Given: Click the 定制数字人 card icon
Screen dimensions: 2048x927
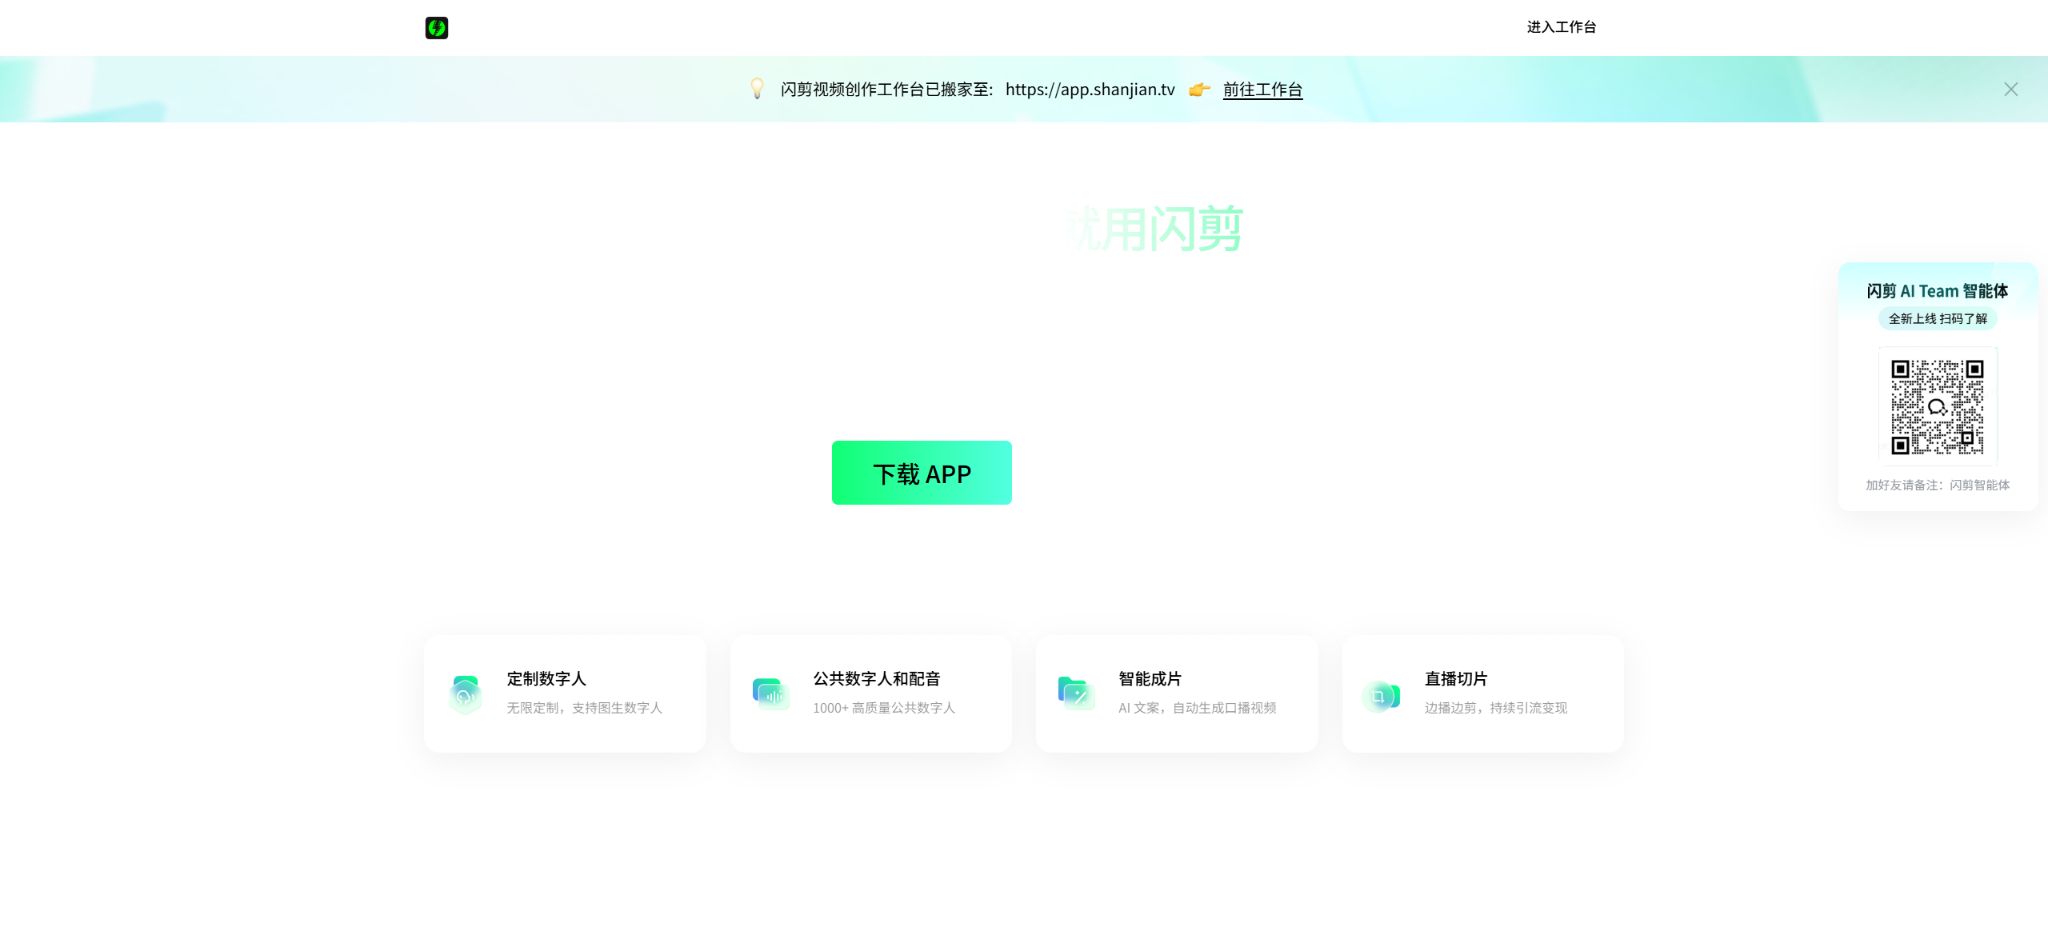Looking at the screenshot, I should coord(465,694).
